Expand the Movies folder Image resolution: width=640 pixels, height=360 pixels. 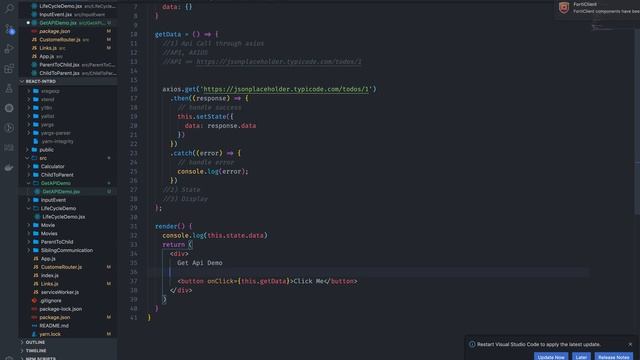(x=68, y=233)
